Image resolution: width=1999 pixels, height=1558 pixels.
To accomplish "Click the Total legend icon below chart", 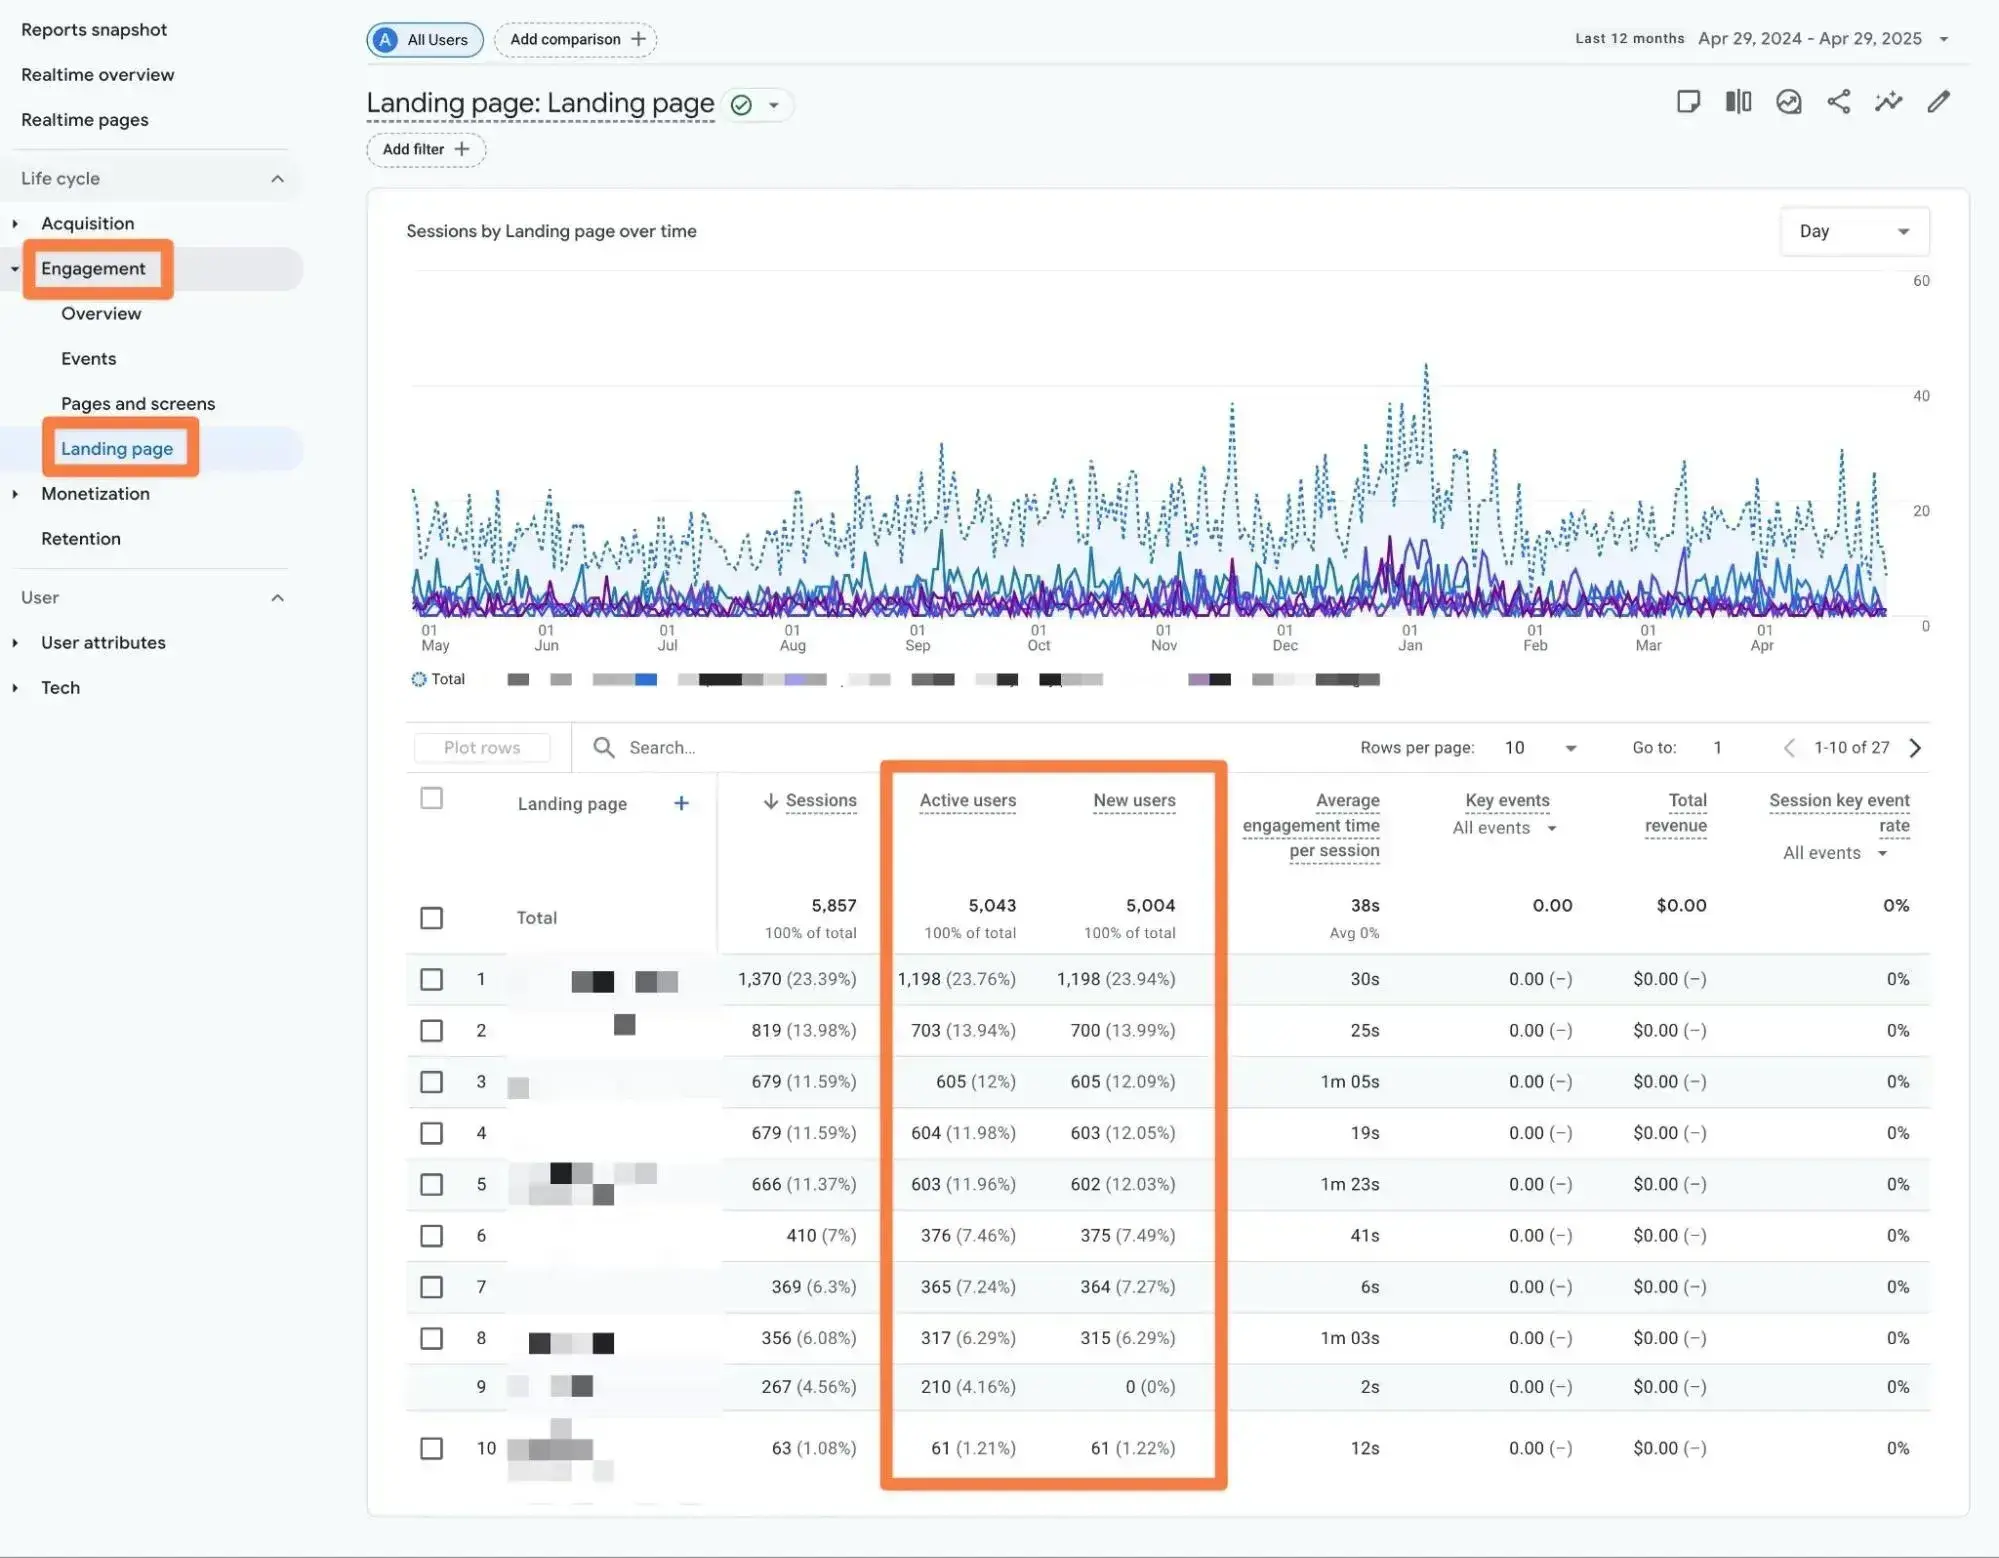I will tap(420, 679).
